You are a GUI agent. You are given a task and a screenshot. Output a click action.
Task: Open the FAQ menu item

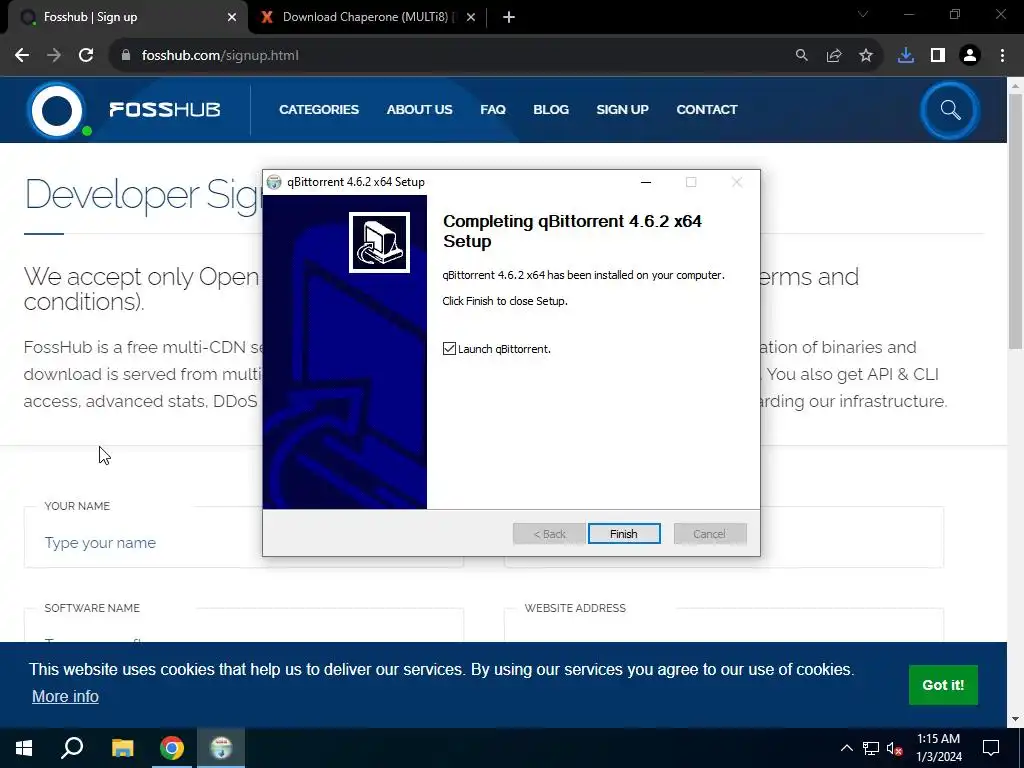point(493,110)
